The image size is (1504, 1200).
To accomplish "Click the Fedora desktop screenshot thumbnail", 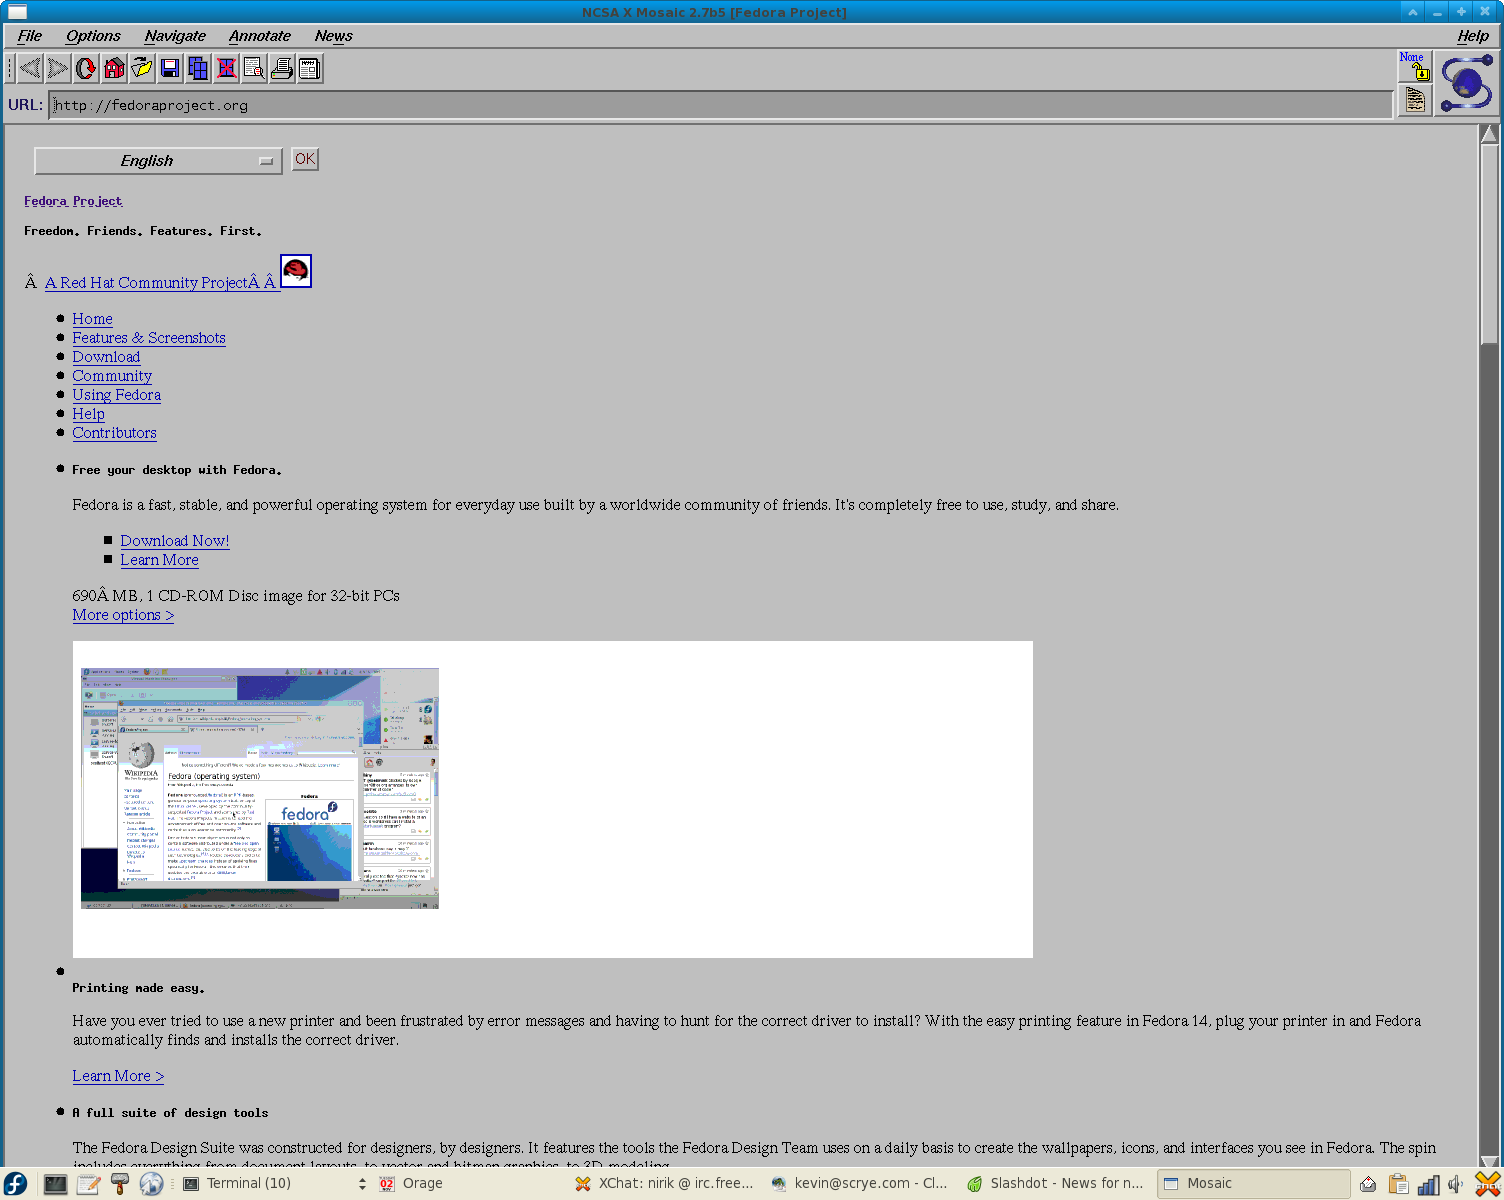I will (260, 788).
